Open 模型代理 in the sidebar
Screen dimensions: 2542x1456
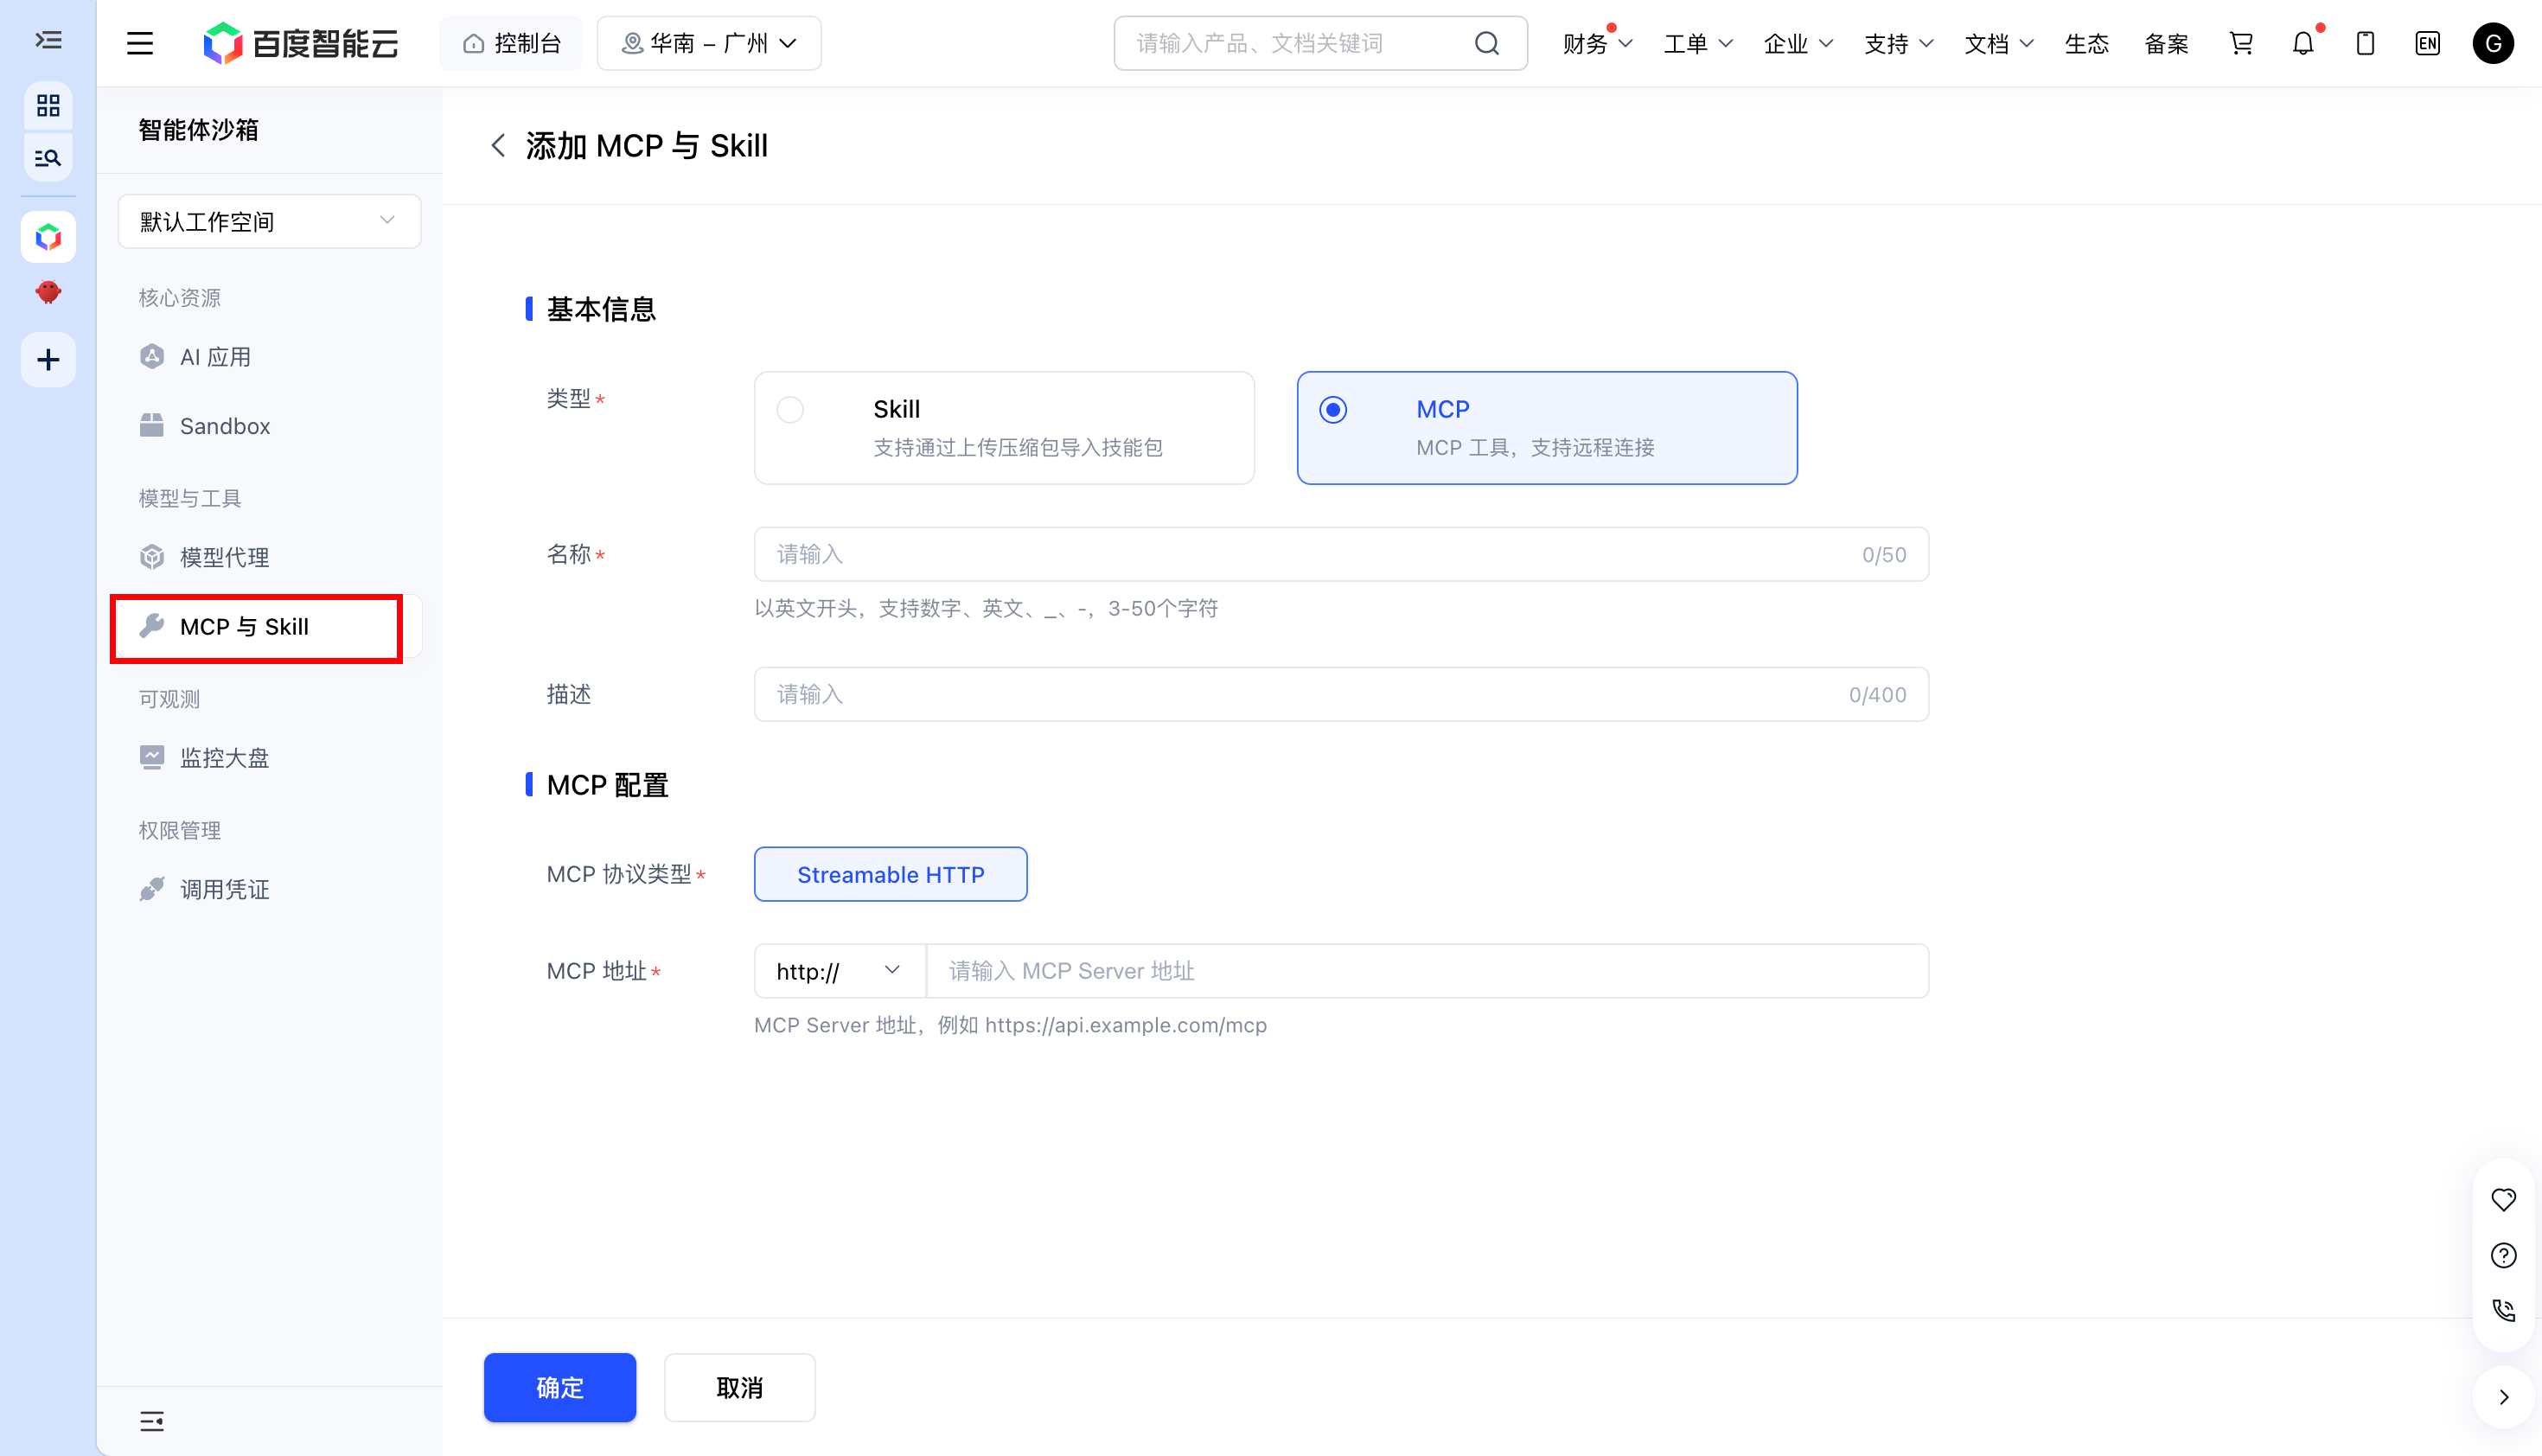tap(268, 557)
